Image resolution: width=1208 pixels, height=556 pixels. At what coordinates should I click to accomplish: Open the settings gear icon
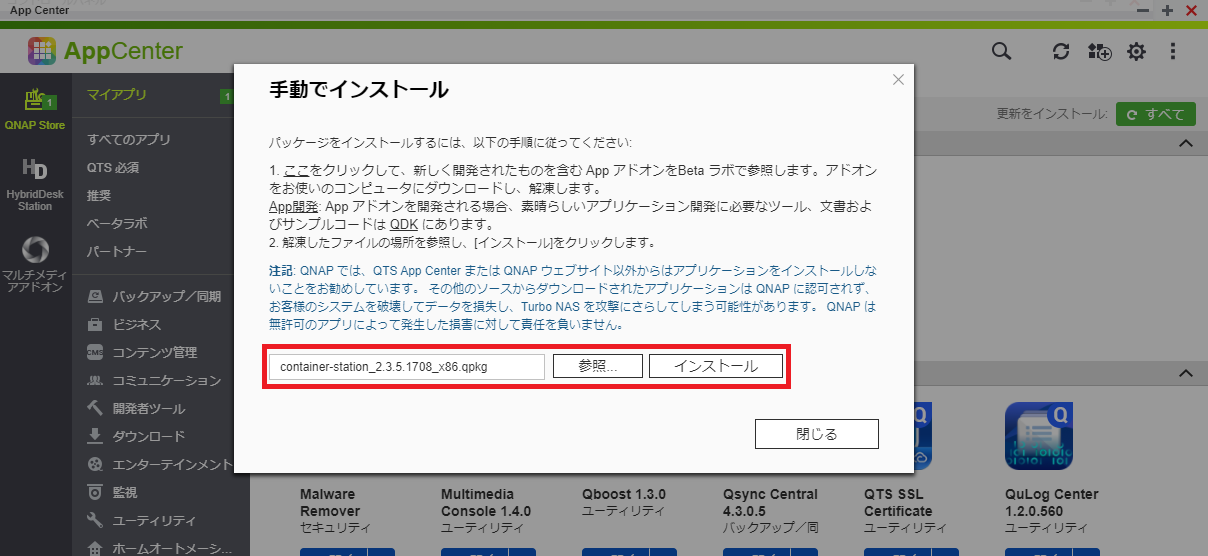pos(1136,51)
